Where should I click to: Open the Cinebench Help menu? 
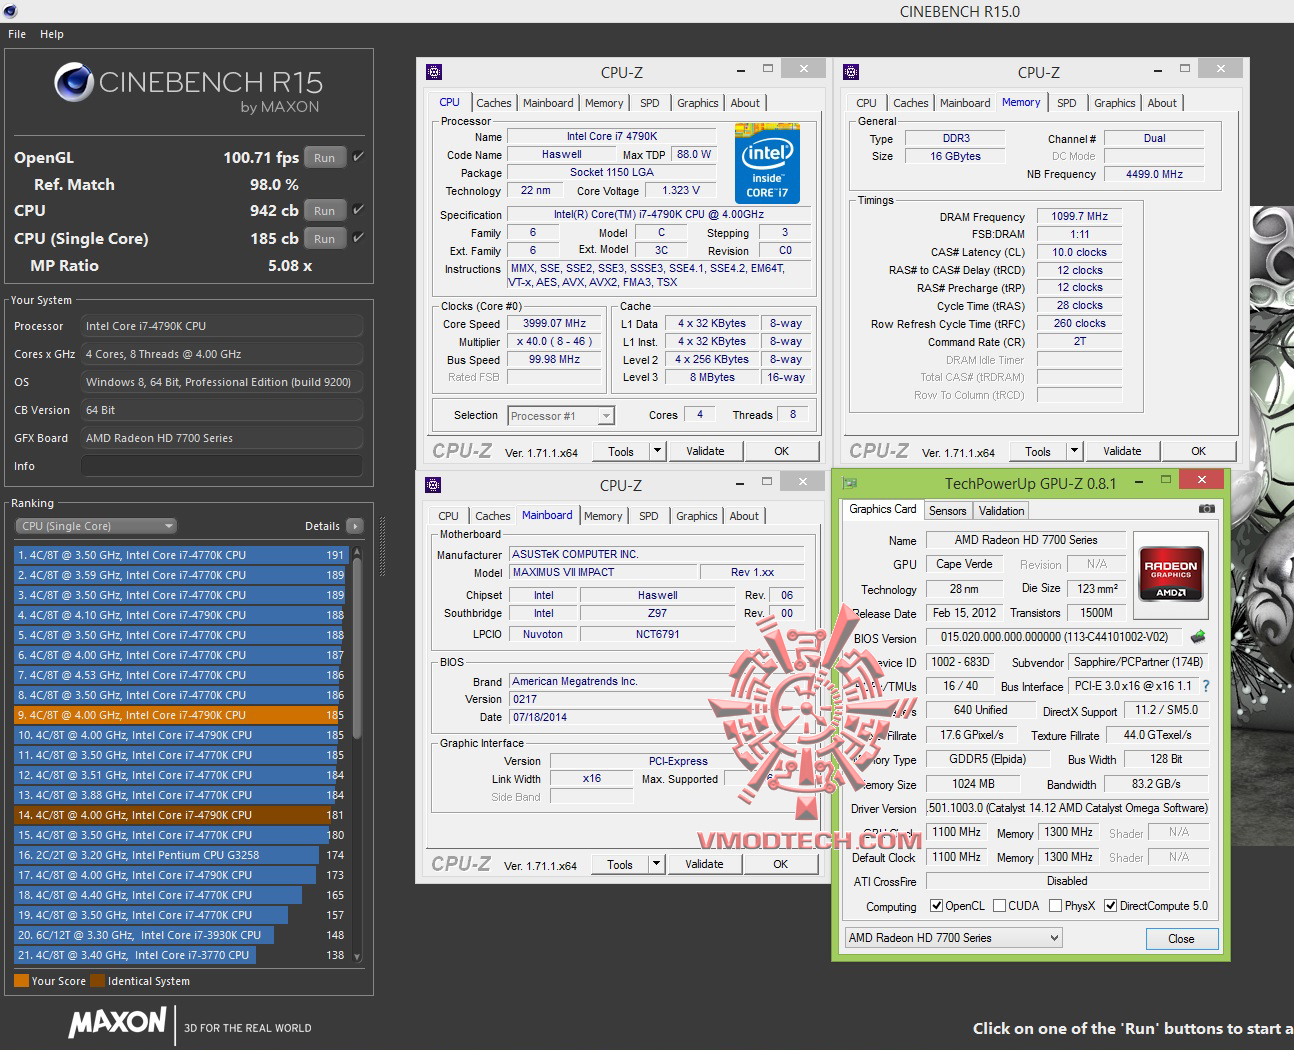click(52, 34)
